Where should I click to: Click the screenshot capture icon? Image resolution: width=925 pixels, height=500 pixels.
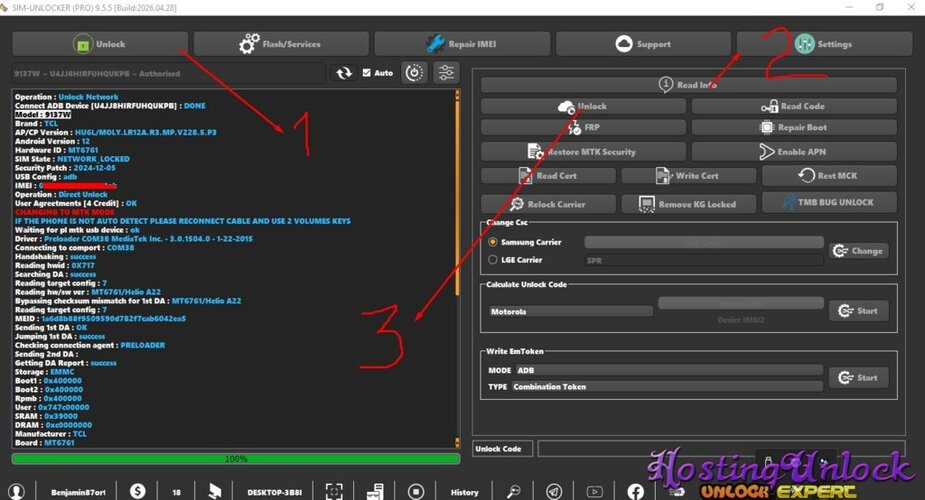tap(334, 491)
